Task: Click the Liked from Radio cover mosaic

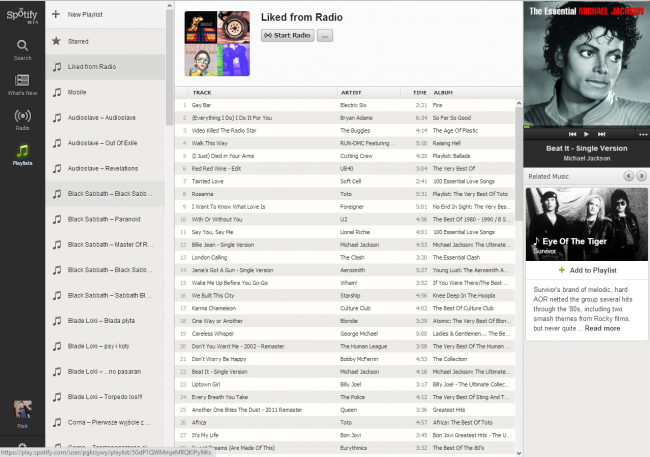Action: pyautogui.click(x=217, y=44)
